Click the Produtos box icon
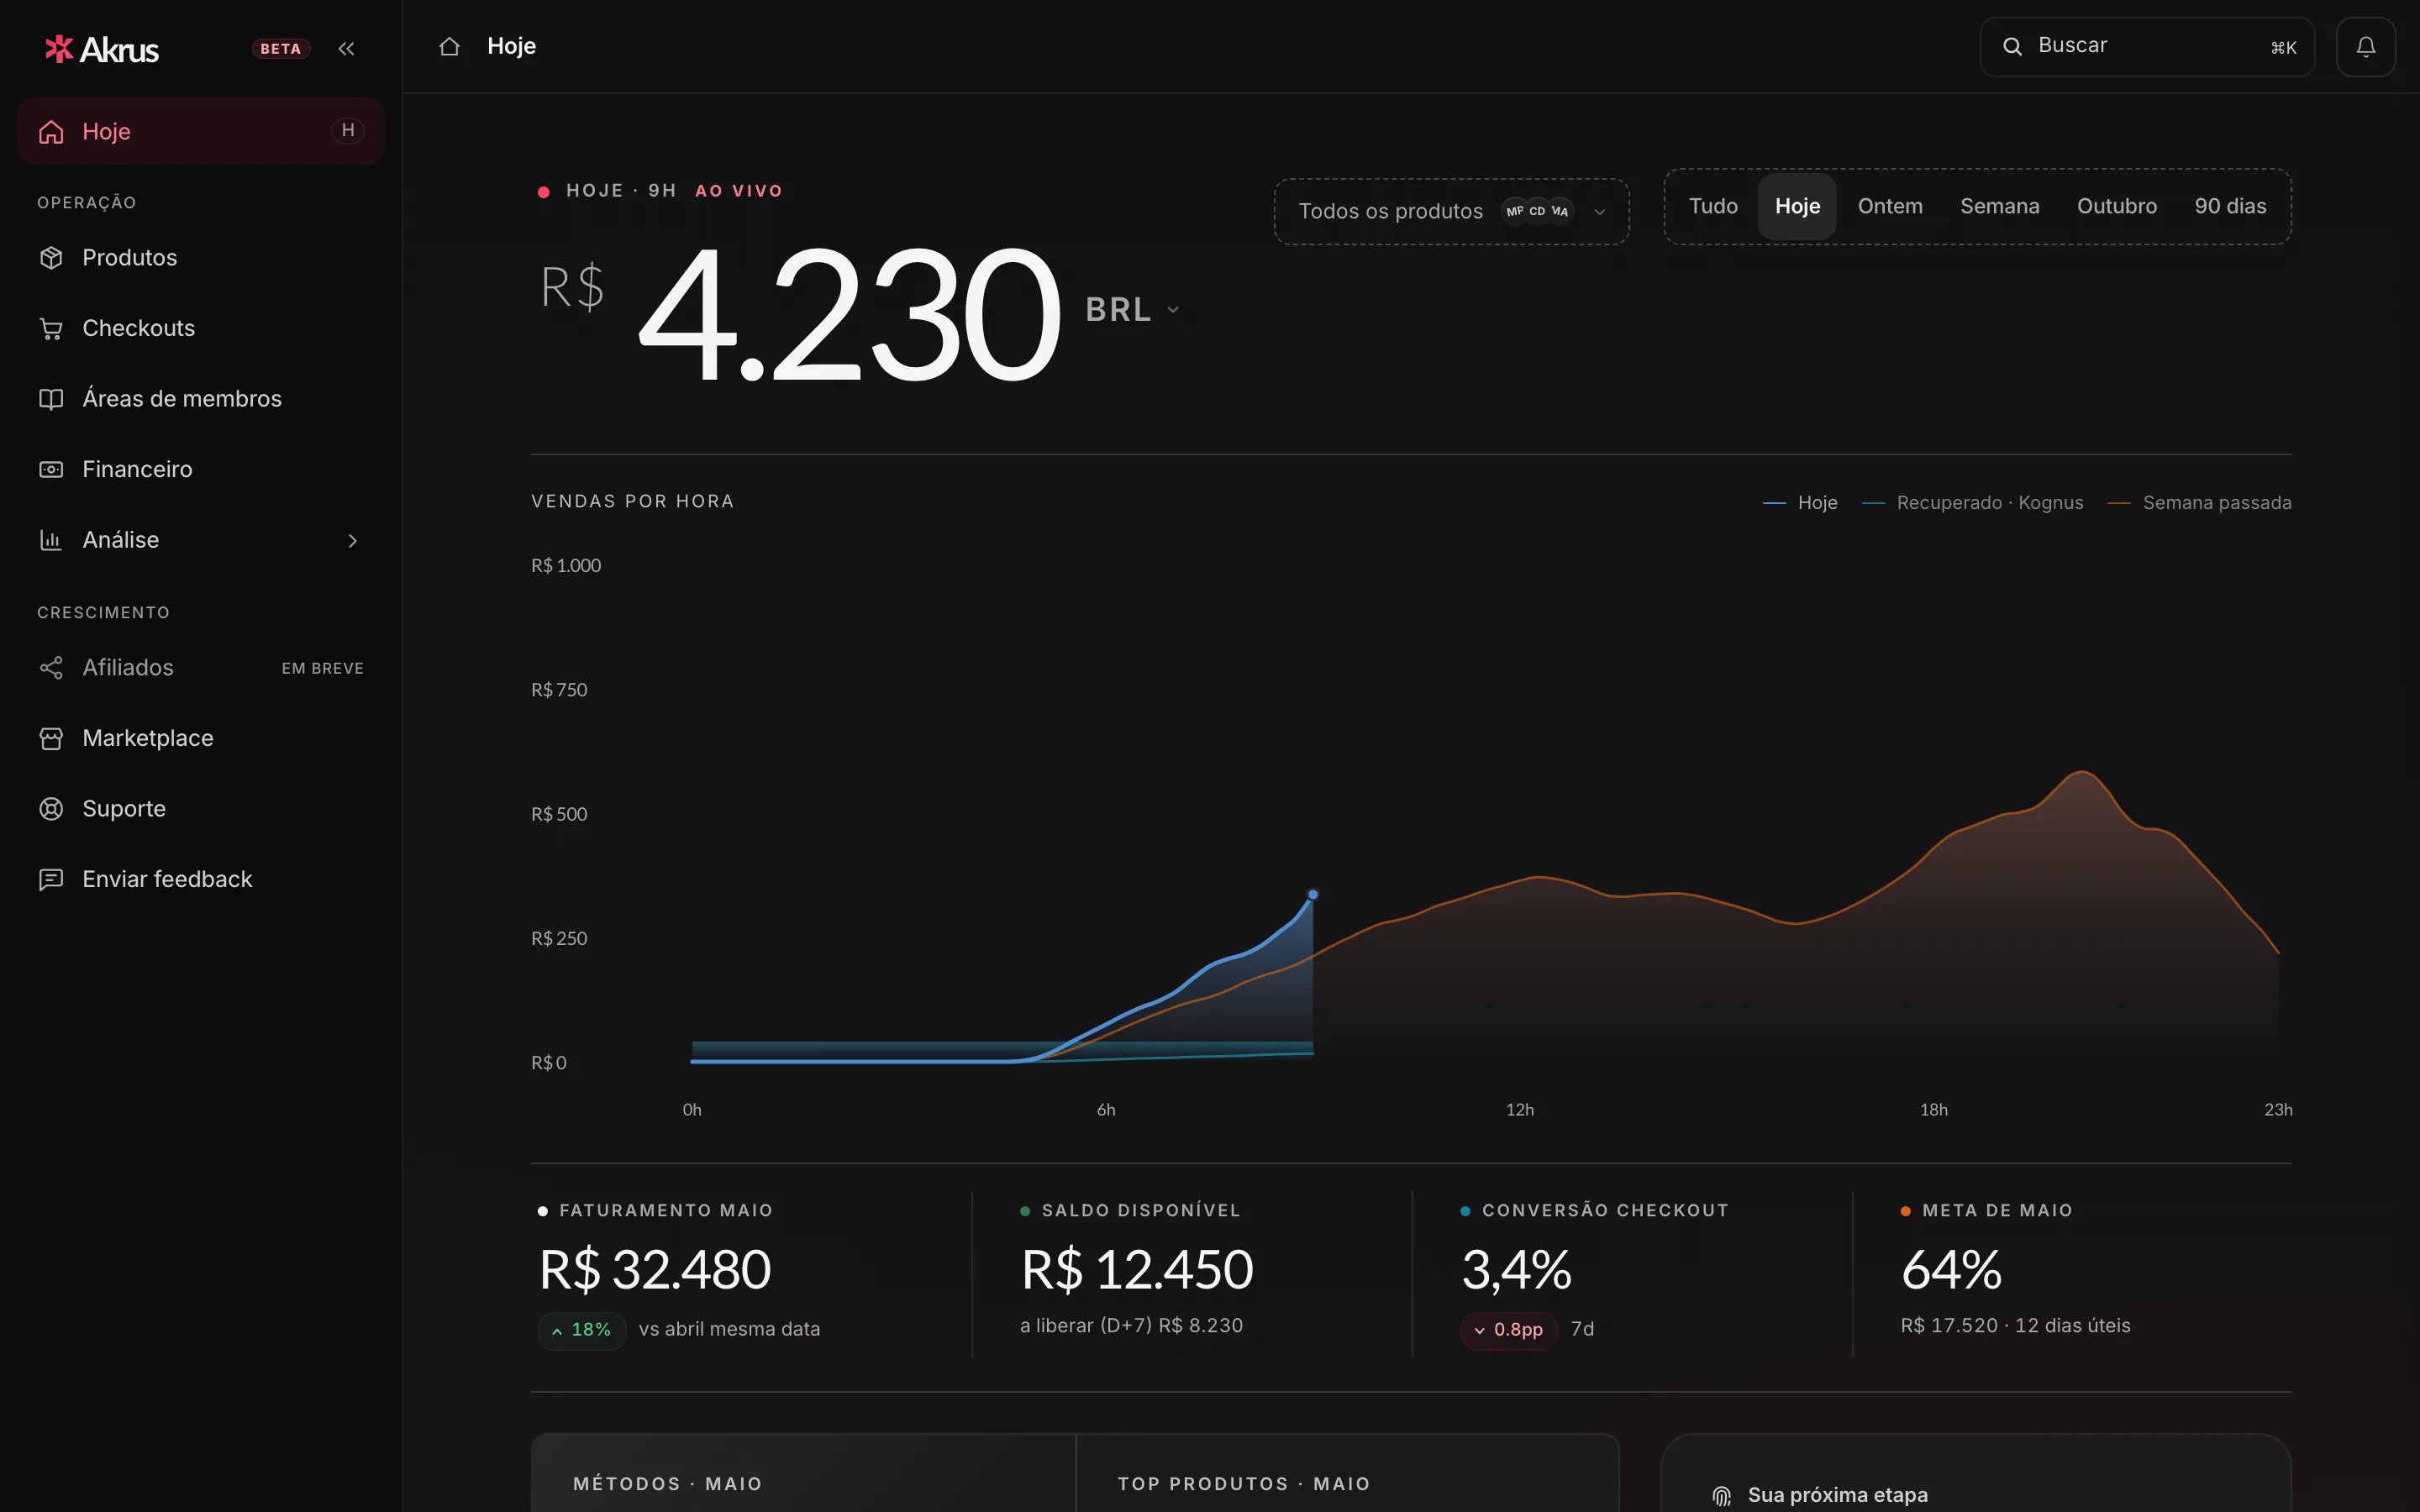2420x1512 pixels. click(x=51, y=257)
